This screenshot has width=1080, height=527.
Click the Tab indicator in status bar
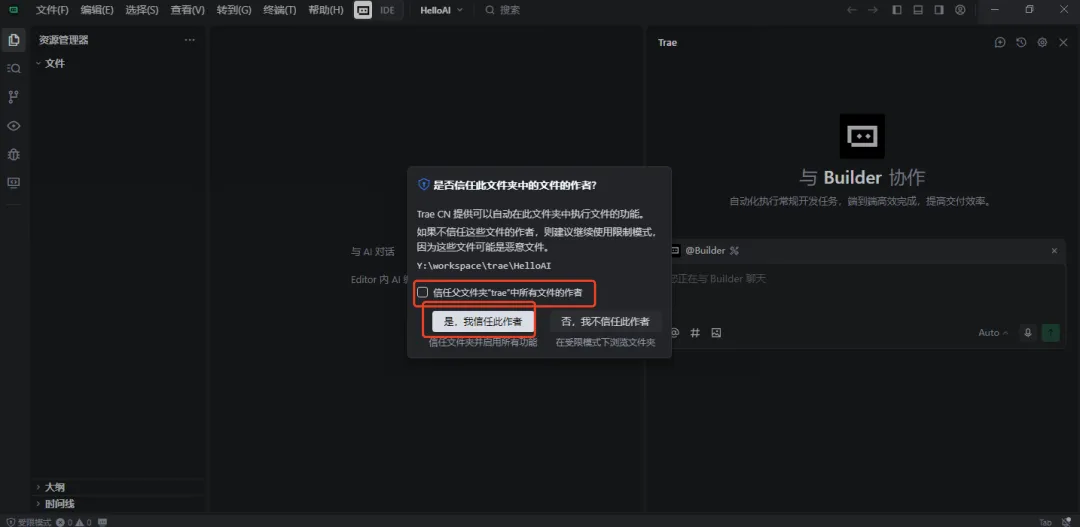click(1045, 522)
